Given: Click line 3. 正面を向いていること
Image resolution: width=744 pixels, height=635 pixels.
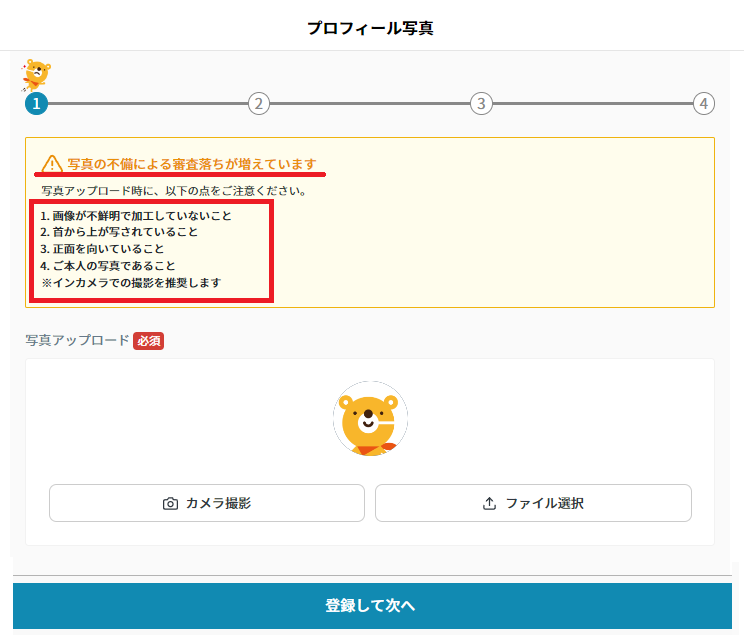Looking at the screenshot, I should 102,249.
